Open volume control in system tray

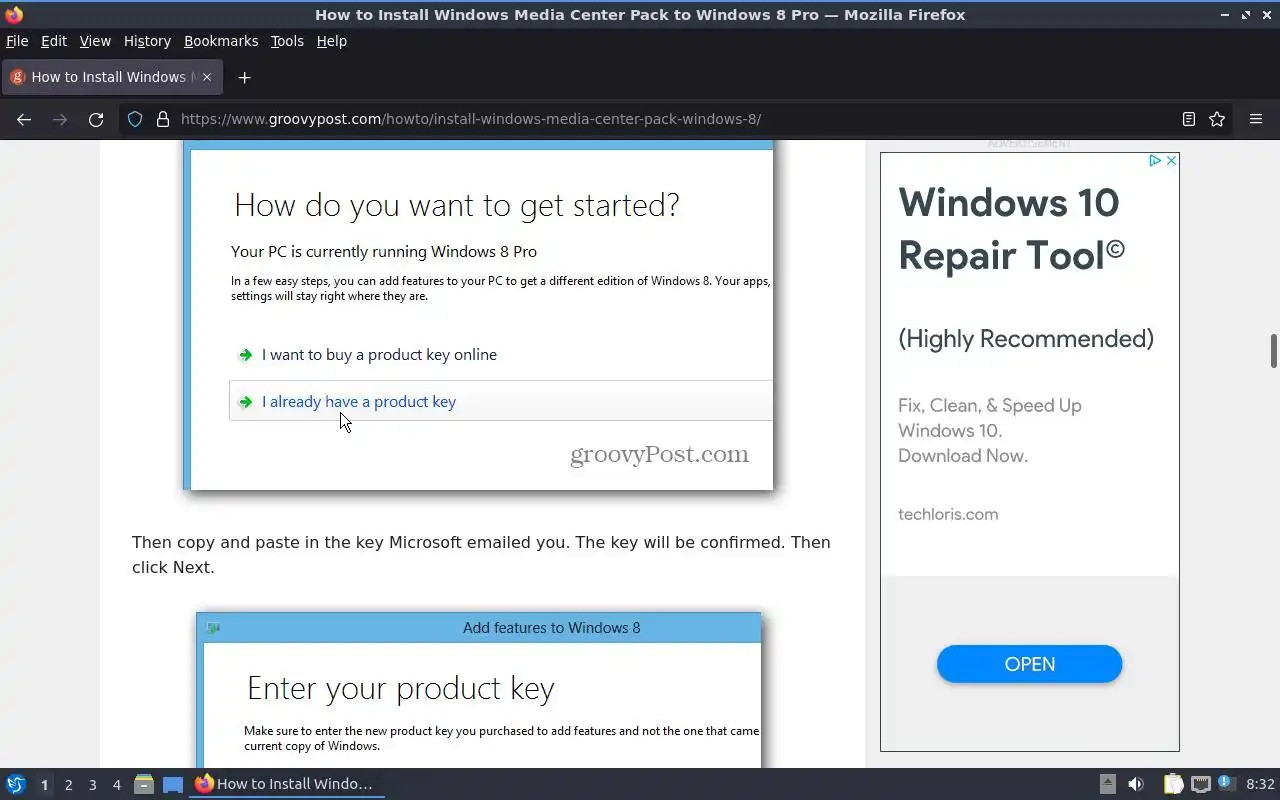point(1136,784)
